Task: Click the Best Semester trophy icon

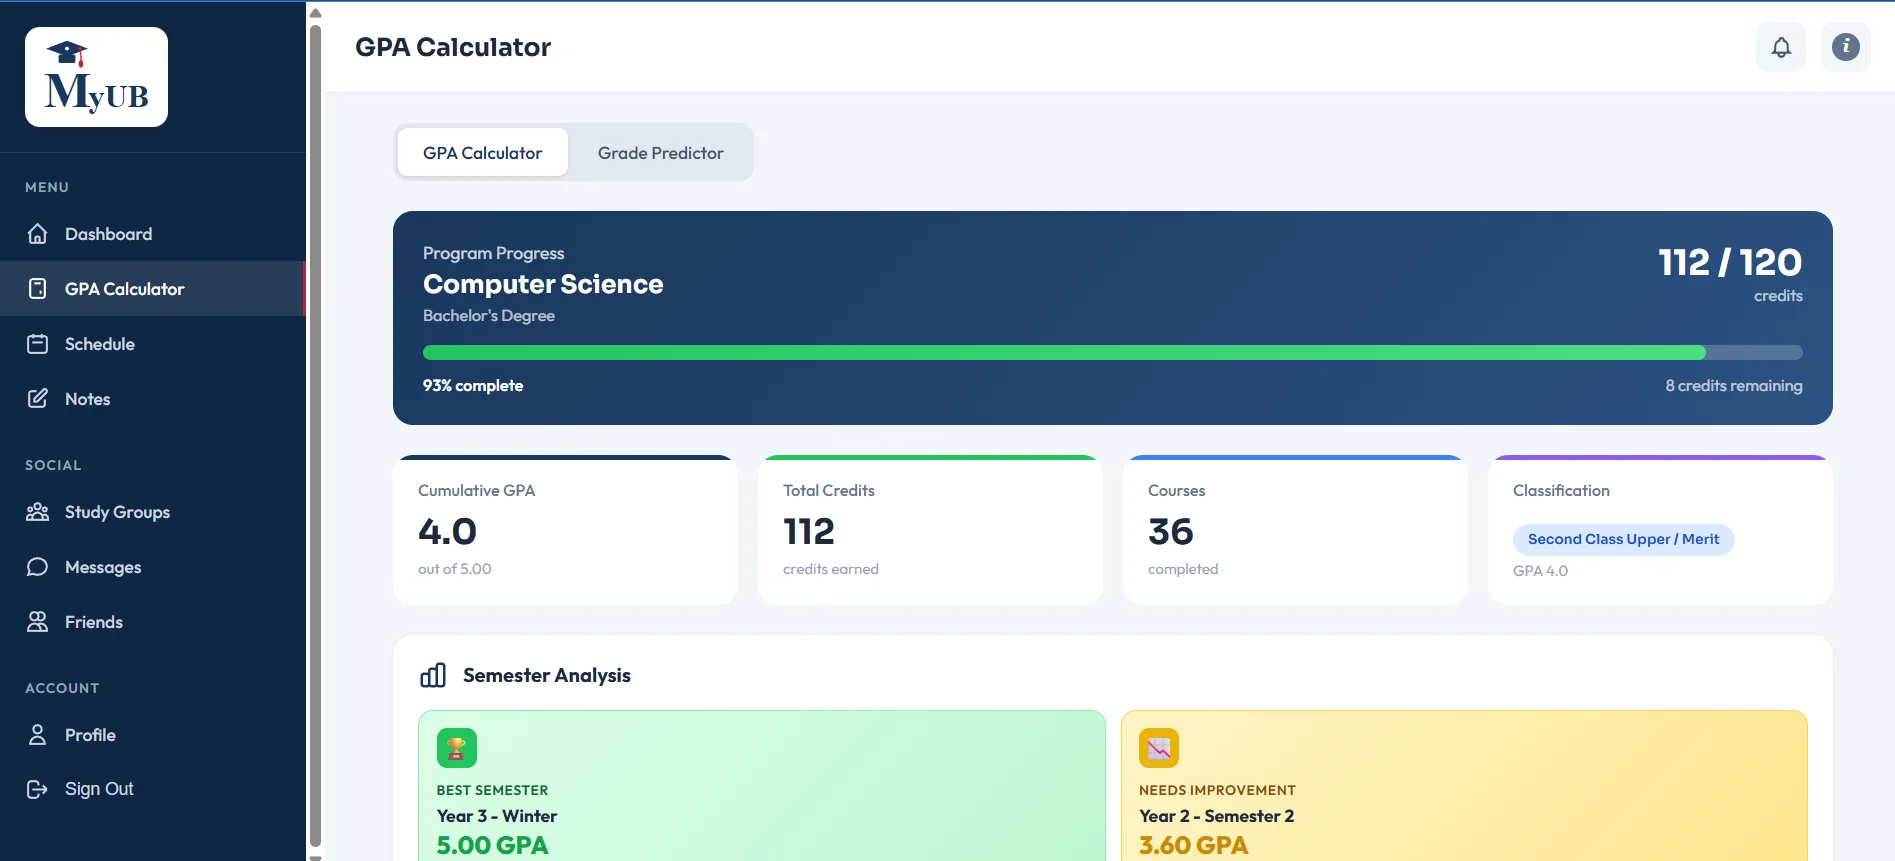Action: (x=457, y=748)
